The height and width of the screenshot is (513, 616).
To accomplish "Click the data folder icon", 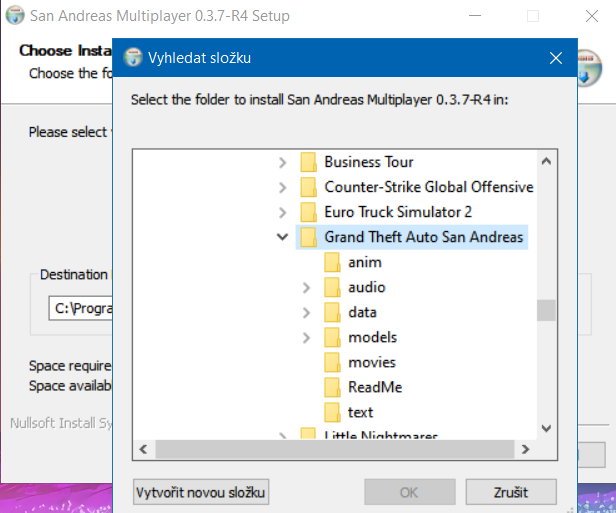I will [332, 313].
